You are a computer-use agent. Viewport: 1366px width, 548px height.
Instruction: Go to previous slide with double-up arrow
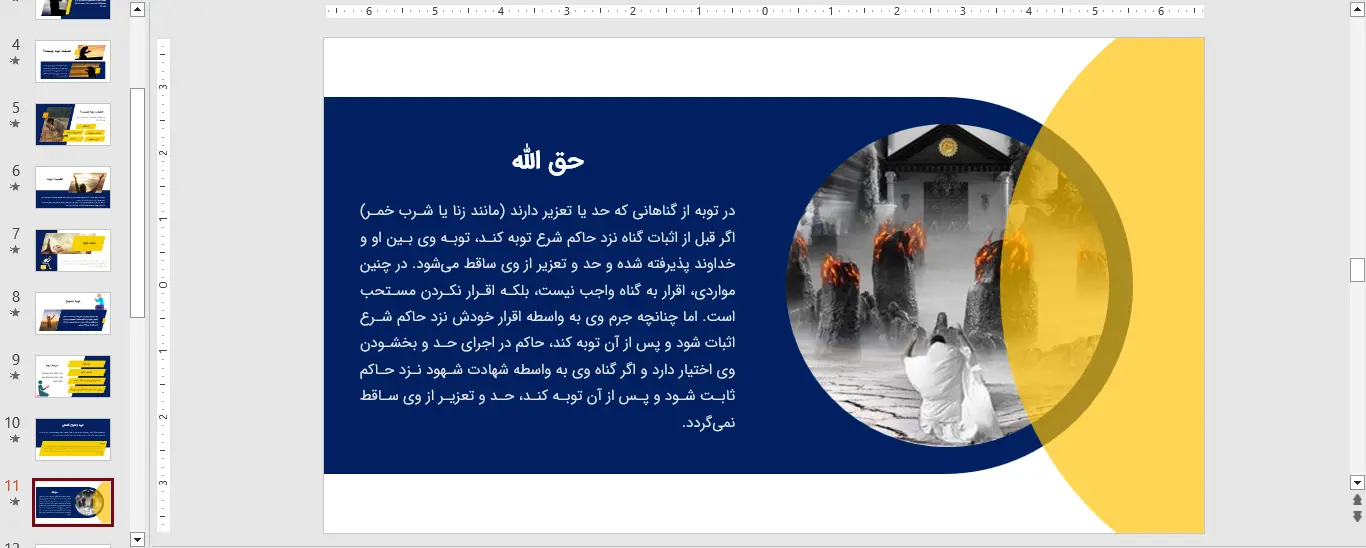point(1357,500)
